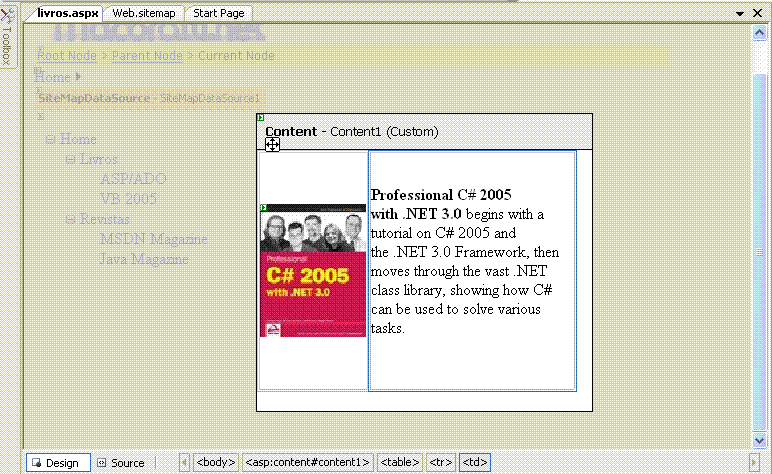772x474 pixels.
Task: Click the Revistas tree node label
Action: pyautogui.click(x=105, y=220)
